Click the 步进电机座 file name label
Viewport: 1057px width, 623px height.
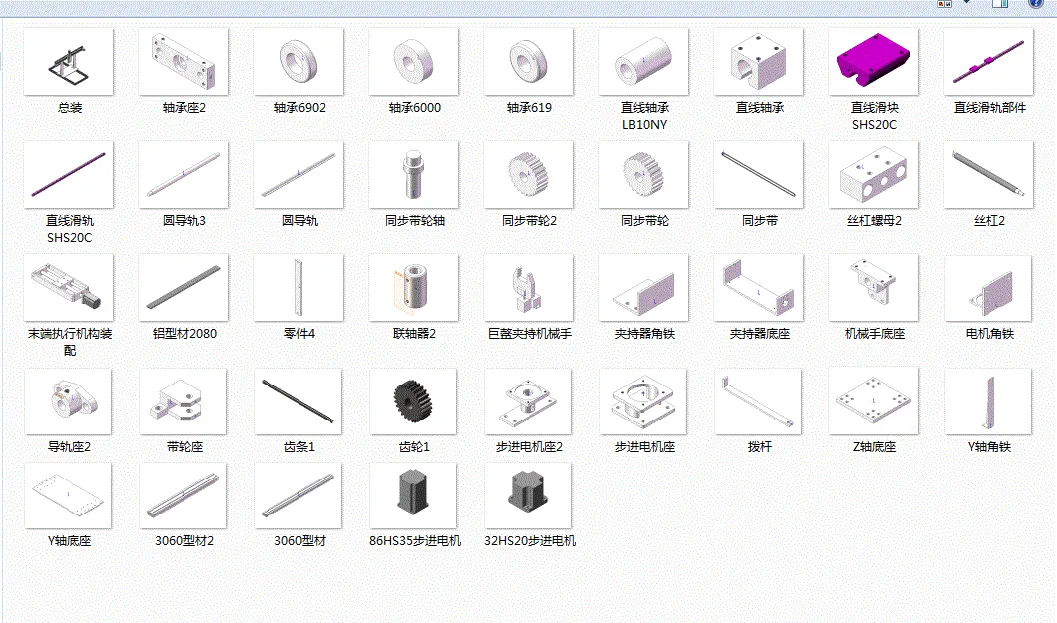[644, 446]
